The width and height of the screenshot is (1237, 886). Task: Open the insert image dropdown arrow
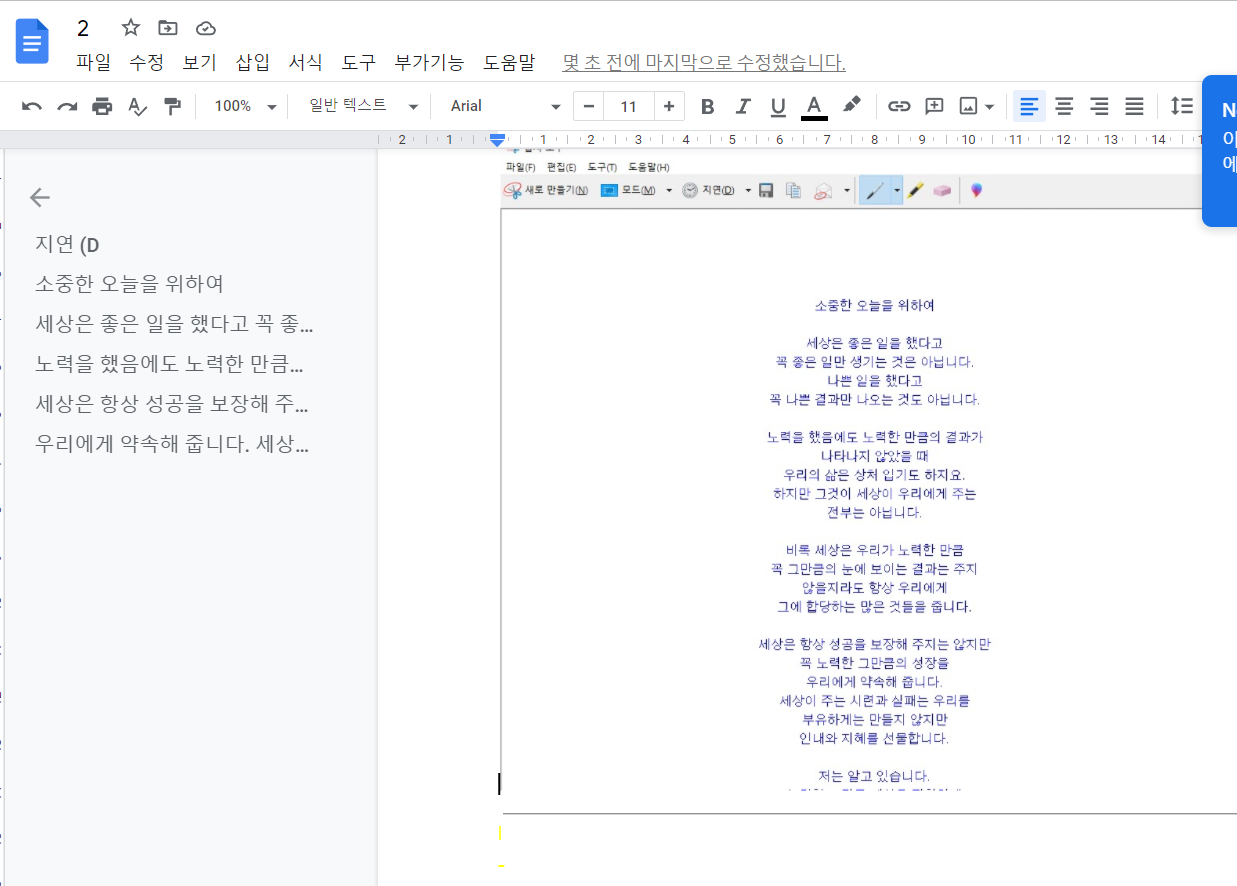tap(989, 106)
